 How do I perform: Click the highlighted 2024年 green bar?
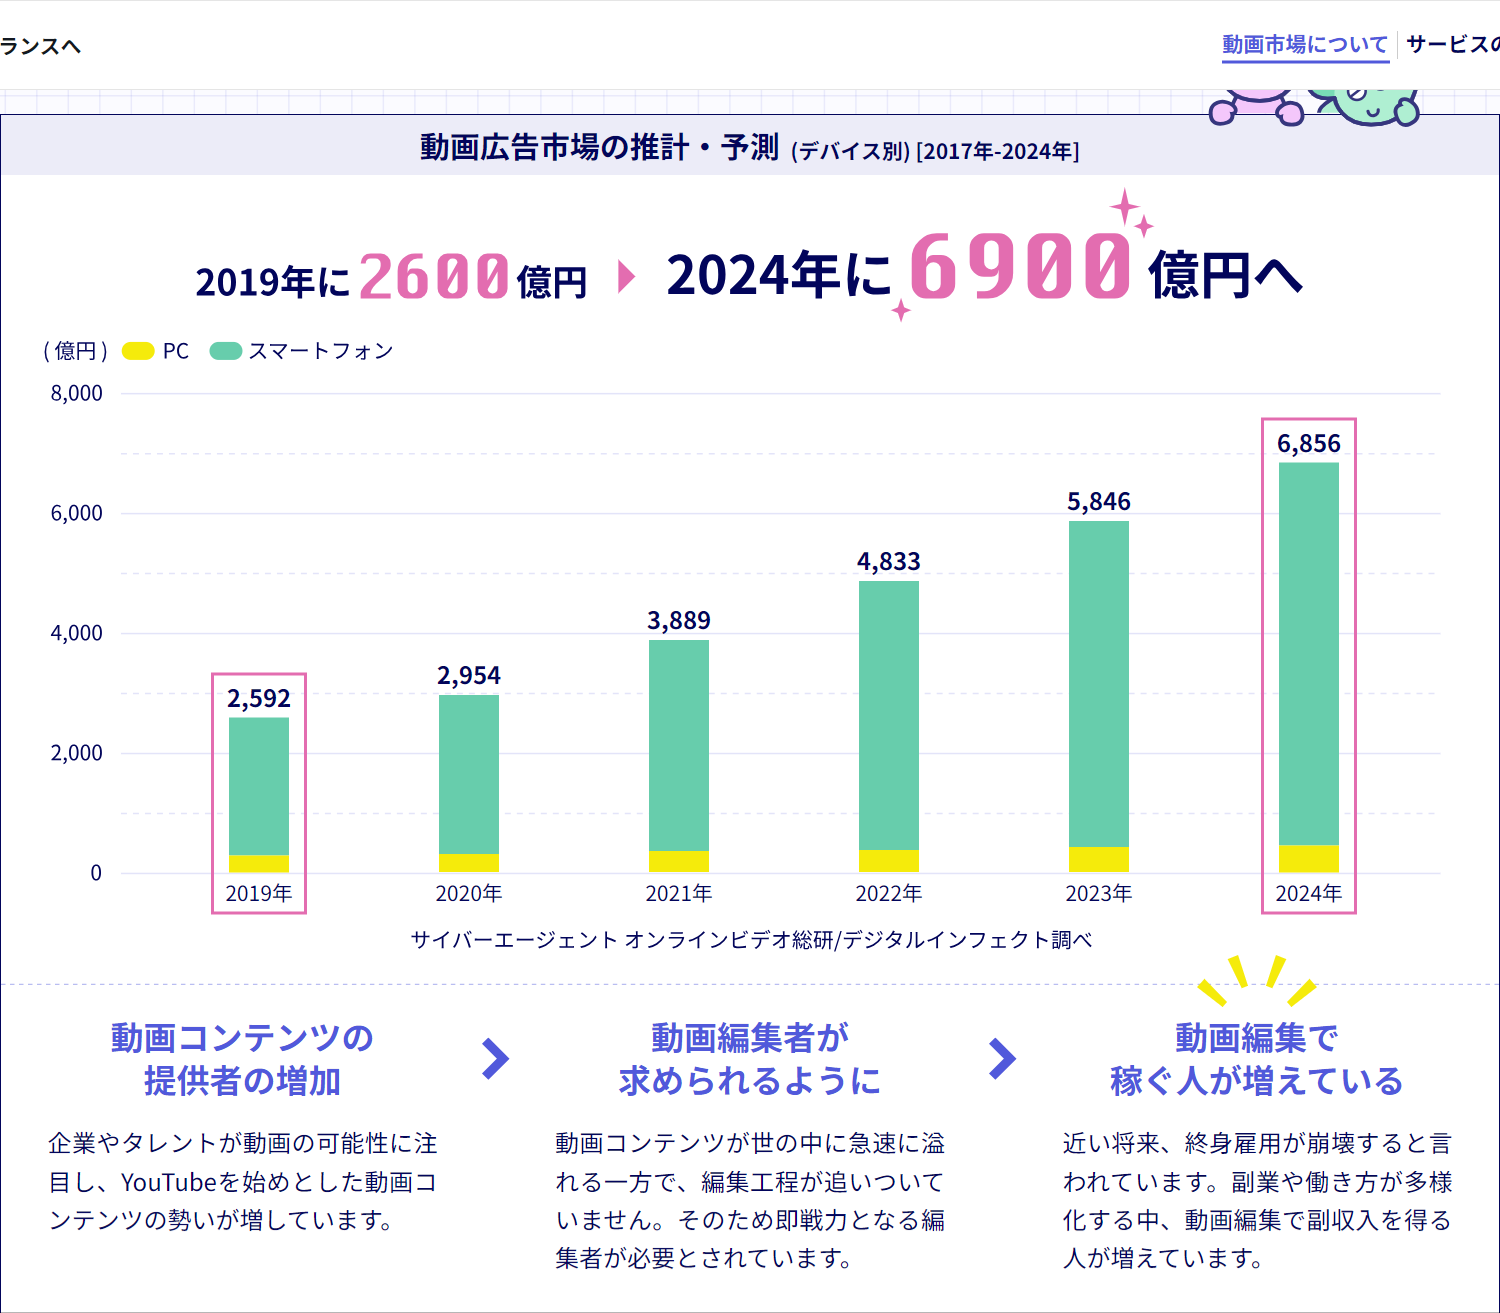[1308, 650]
